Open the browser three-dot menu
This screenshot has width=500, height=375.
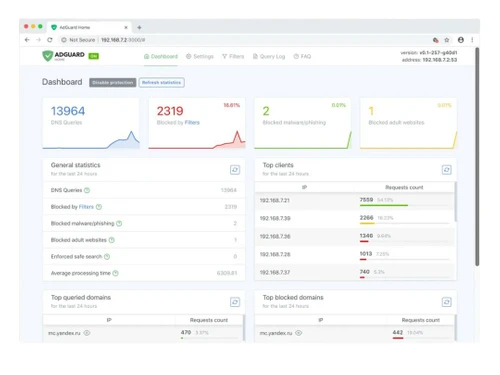pyautogui.click(x=472, y=40)
